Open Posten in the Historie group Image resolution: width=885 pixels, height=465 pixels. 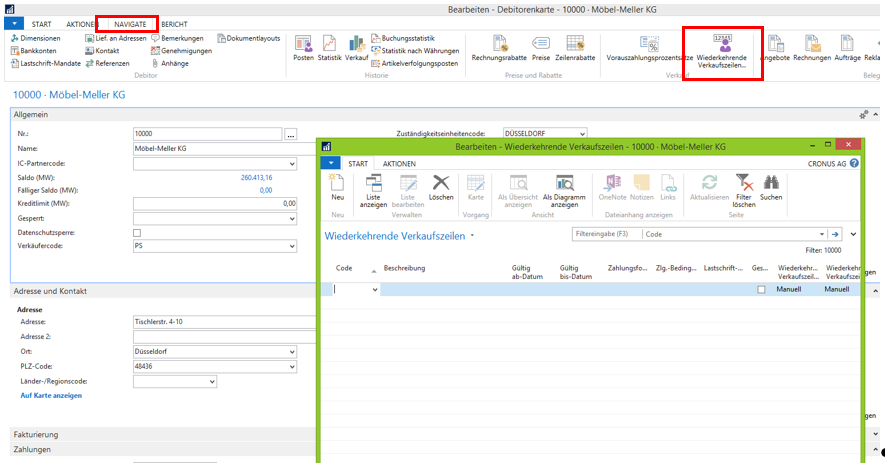[x=303, y=48]
